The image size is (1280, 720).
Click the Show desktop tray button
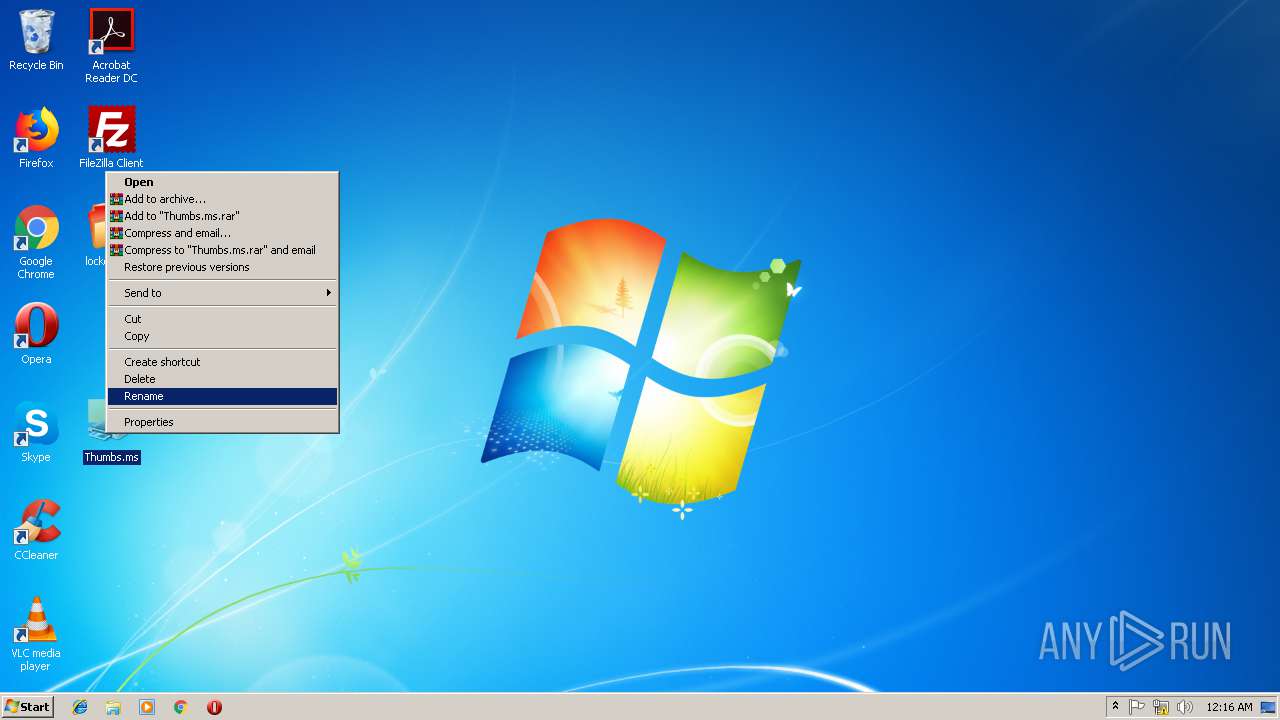pyautogui.click(x=1268, y=707)
